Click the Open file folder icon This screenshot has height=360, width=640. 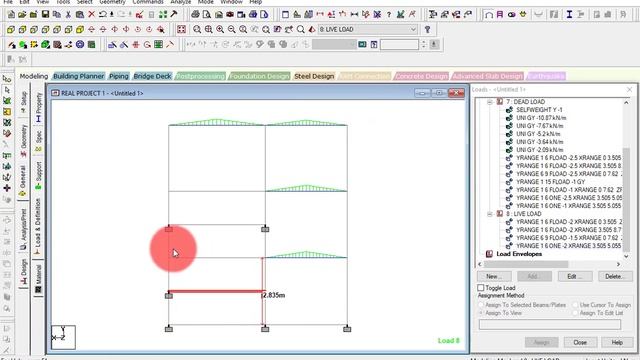[x=22, y=15]
